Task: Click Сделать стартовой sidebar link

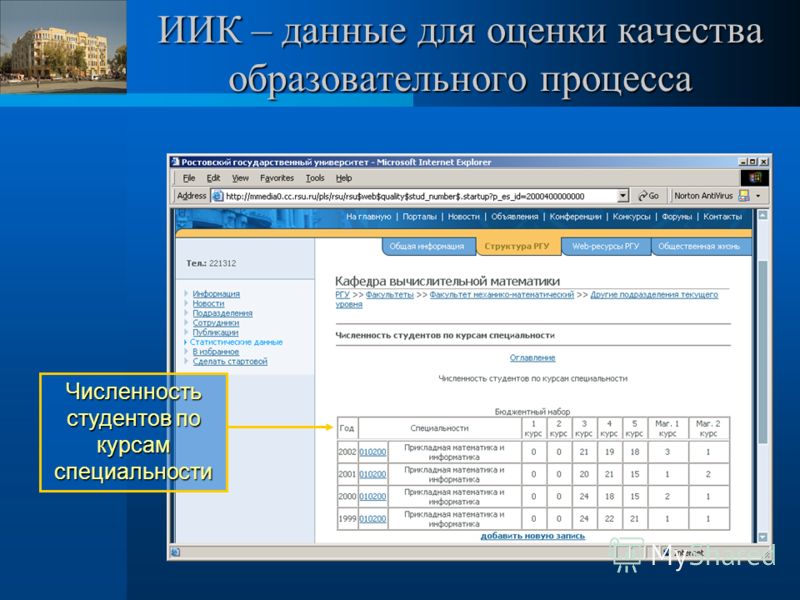Action: tap(230, 362)
